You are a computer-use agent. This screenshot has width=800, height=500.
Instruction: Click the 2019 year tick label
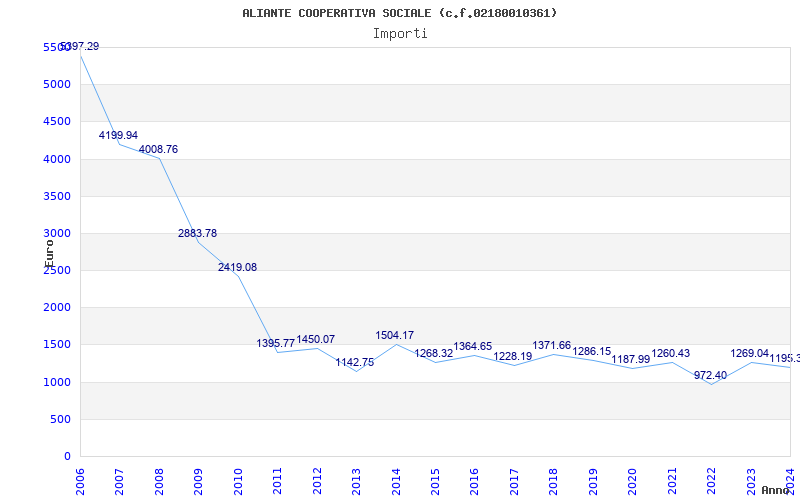(x=593, y=481)
